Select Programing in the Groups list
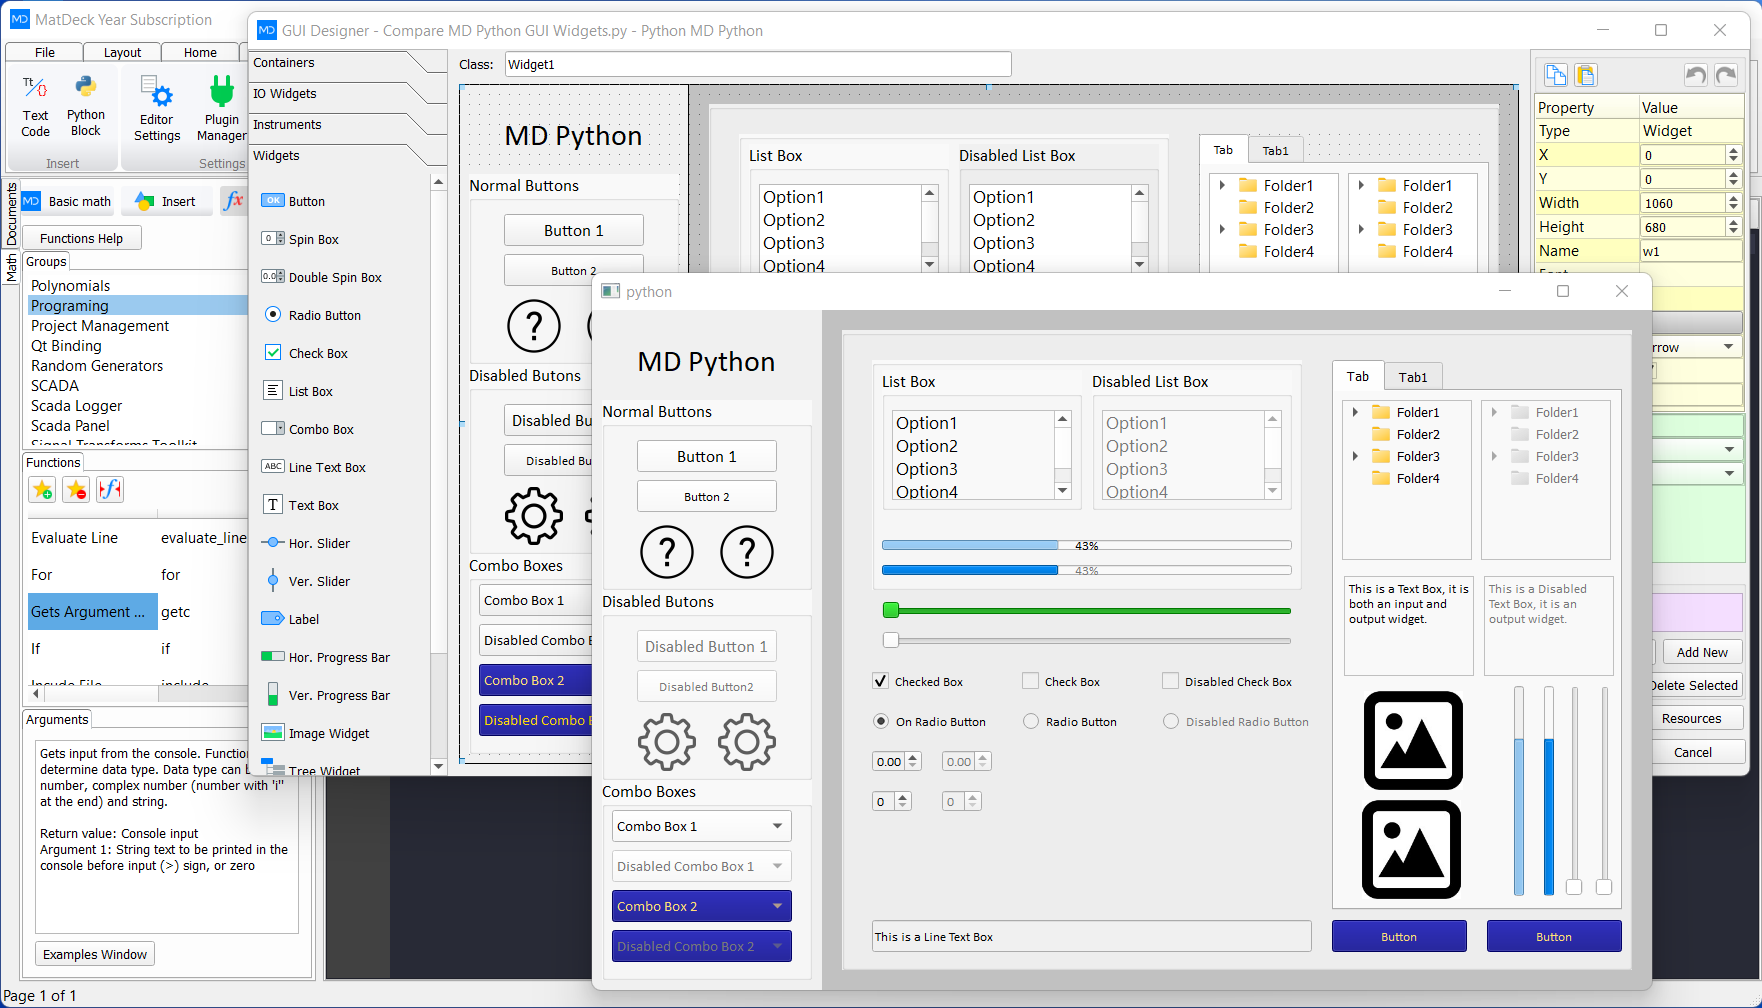Screen dimensions: 1762x1008 coord(137,305)
